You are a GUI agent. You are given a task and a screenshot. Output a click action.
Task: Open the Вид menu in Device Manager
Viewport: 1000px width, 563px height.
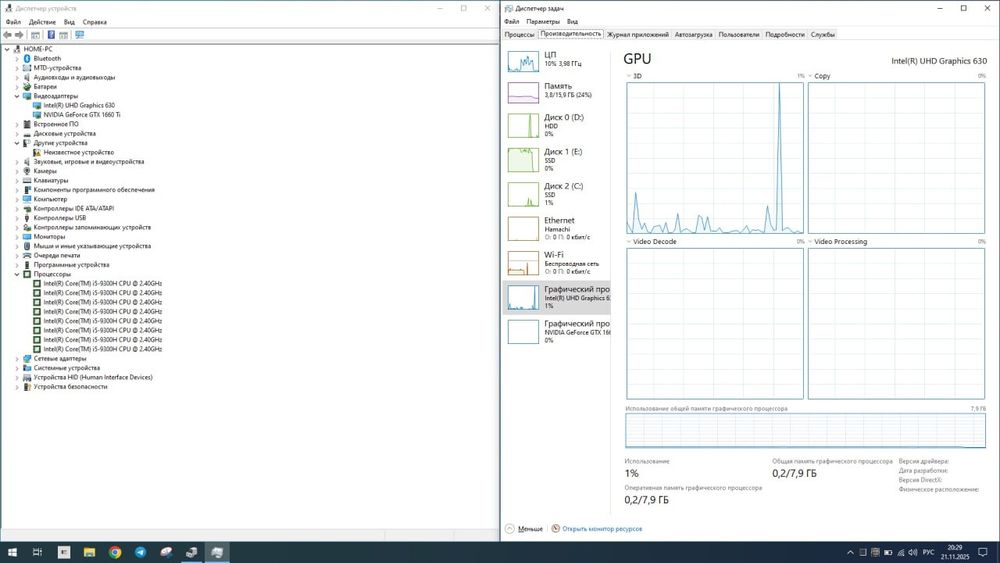click(x=69, y=22)
